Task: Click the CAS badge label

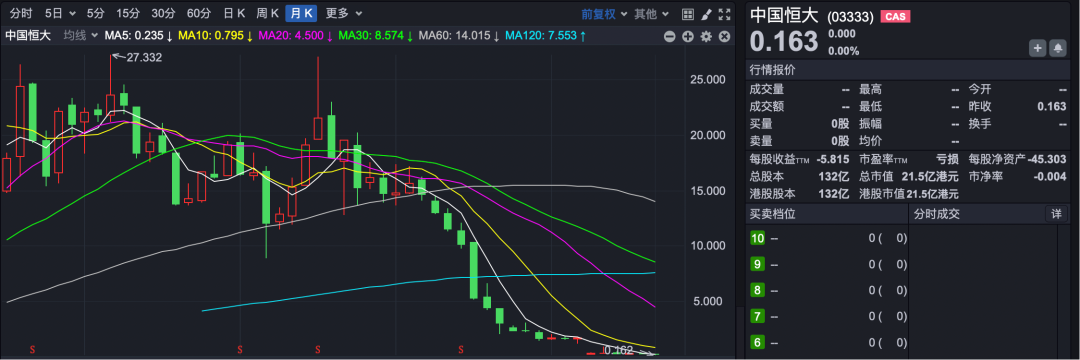Action: click(x=895, y=17)
